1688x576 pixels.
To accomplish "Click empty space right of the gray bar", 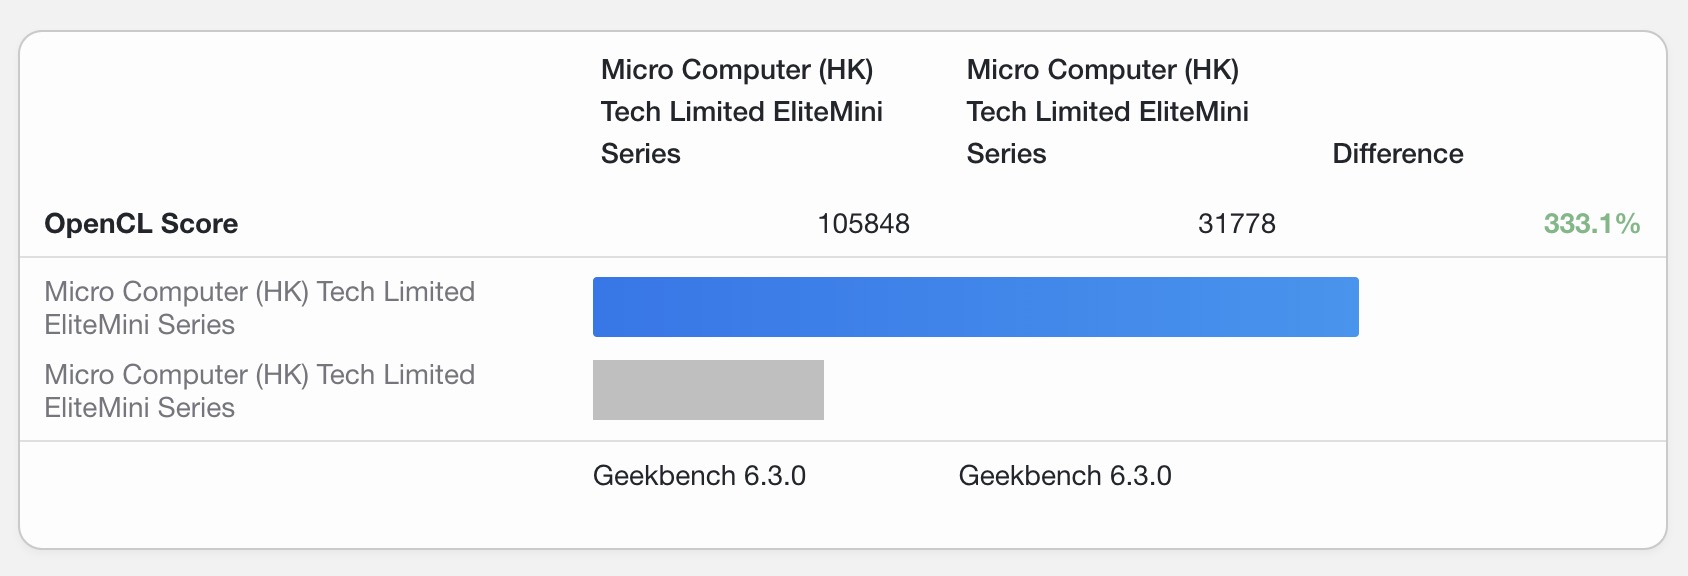I will click(x=1200, y=390).
